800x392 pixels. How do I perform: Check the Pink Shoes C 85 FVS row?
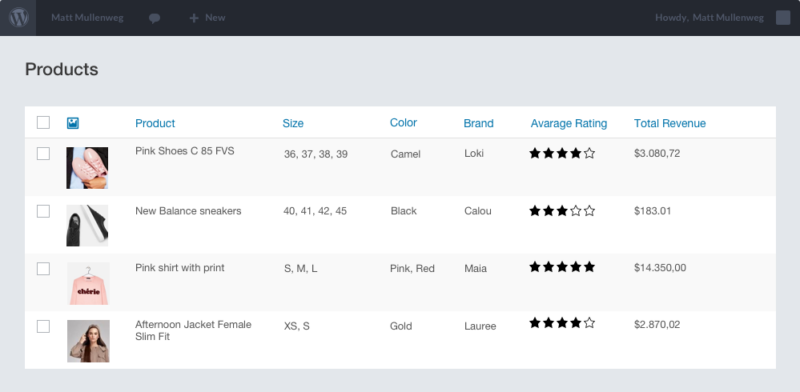click(43, 154)
